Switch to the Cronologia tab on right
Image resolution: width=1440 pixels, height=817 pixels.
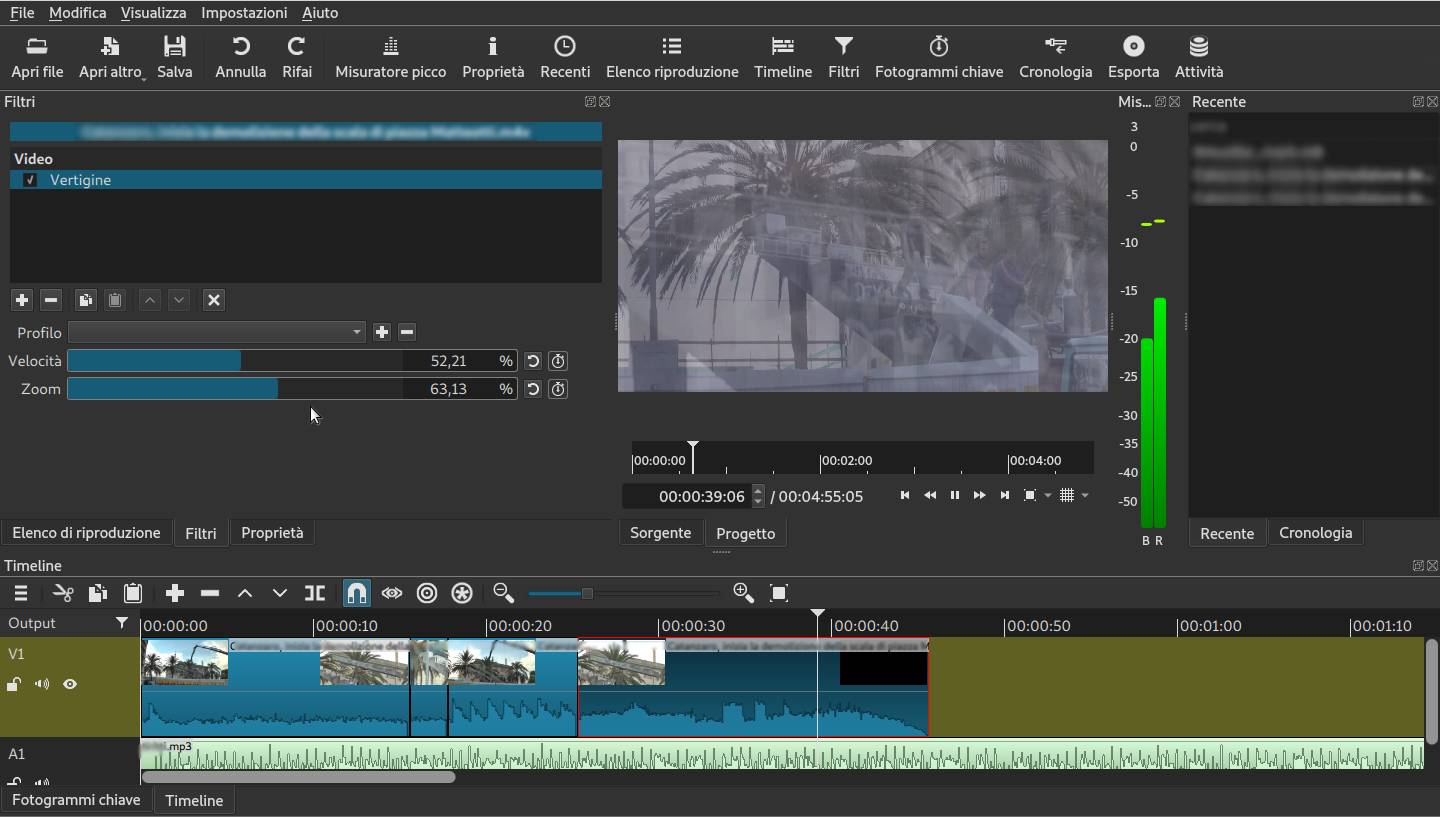pyautogui.click(x=1315, y=533)
